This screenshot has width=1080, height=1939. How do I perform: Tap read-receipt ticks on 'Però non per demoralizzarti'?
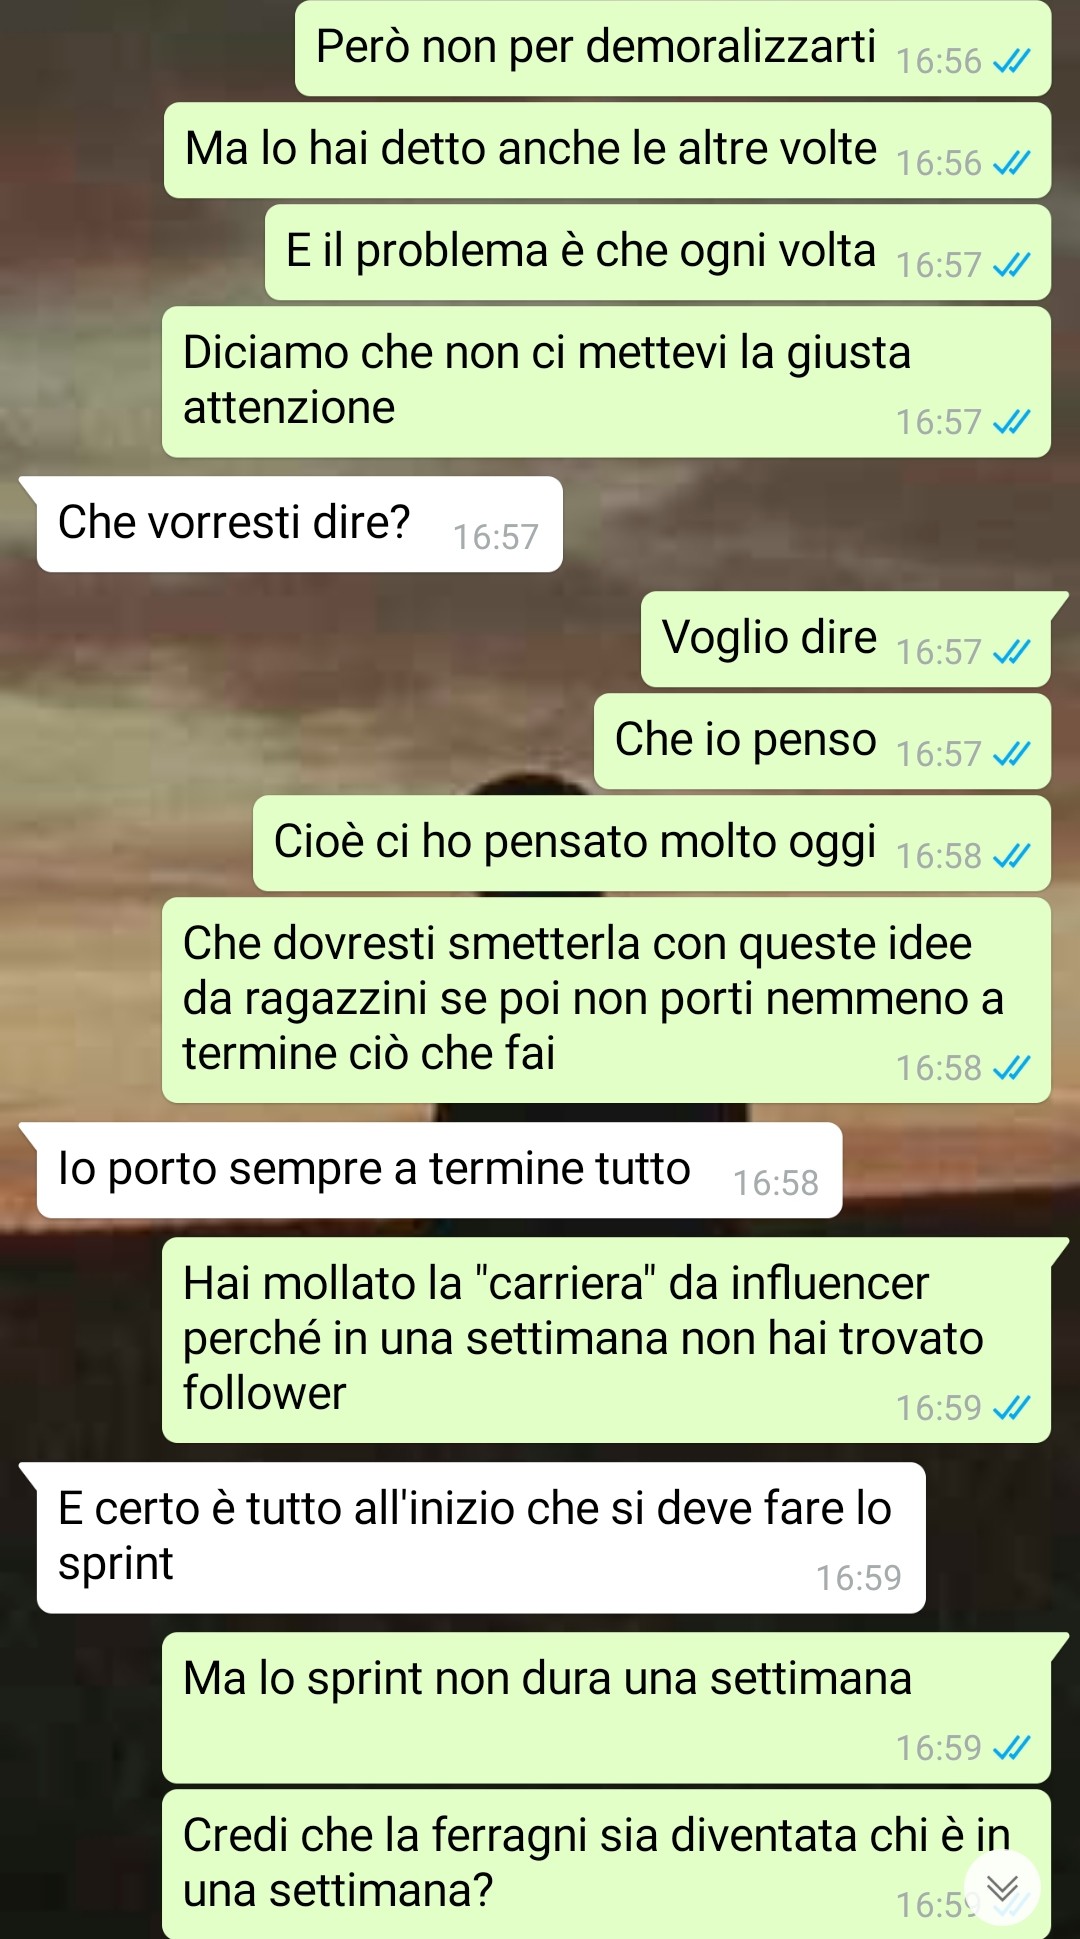pyautogui.click(x=1011, y=62)
